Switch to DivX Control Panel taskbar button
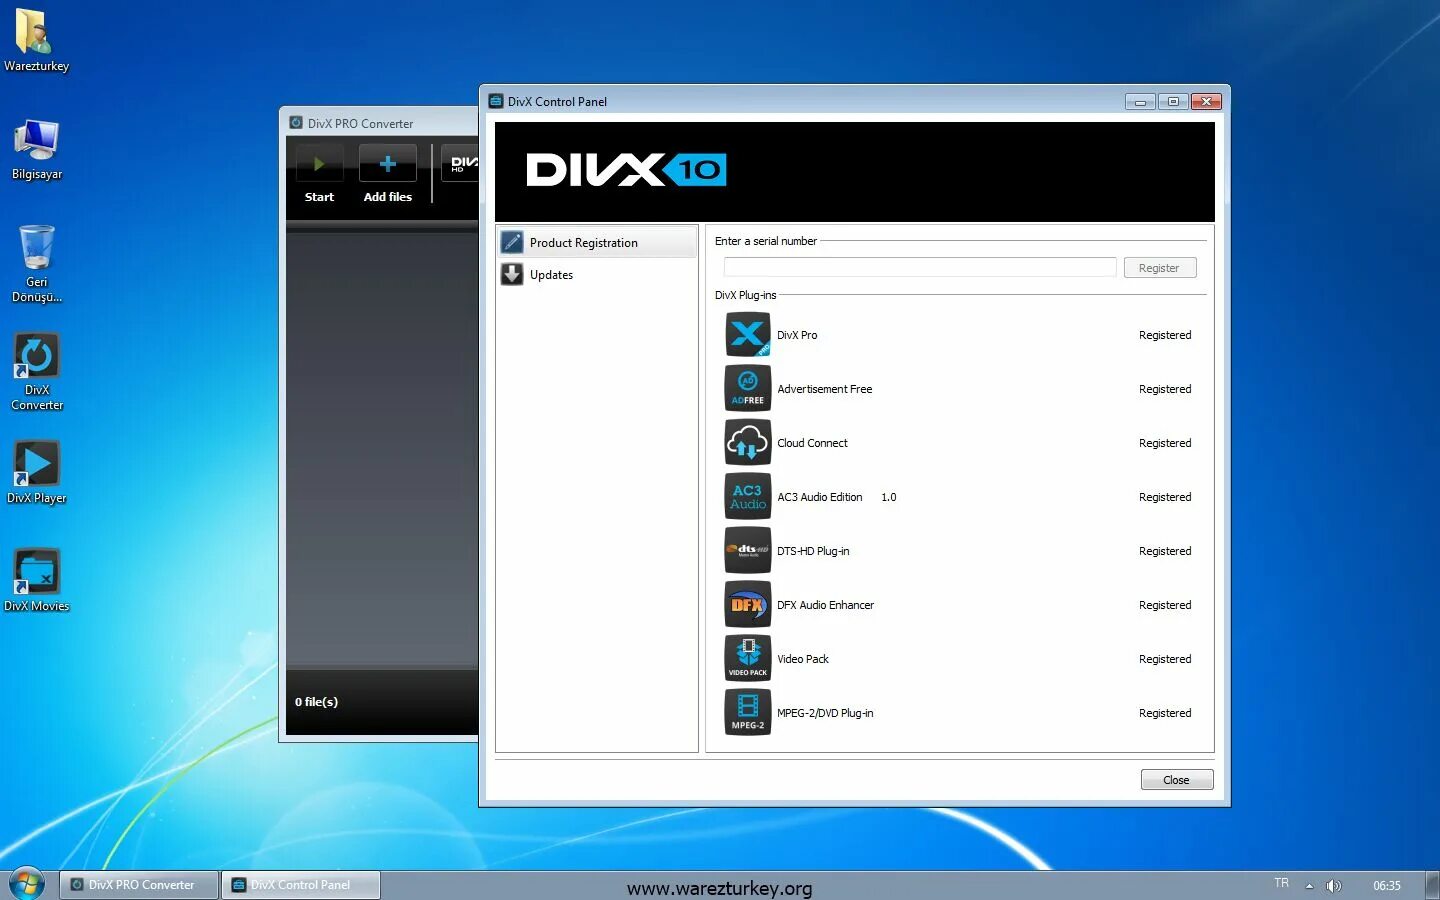1440x900 pixels. [301, 885]
